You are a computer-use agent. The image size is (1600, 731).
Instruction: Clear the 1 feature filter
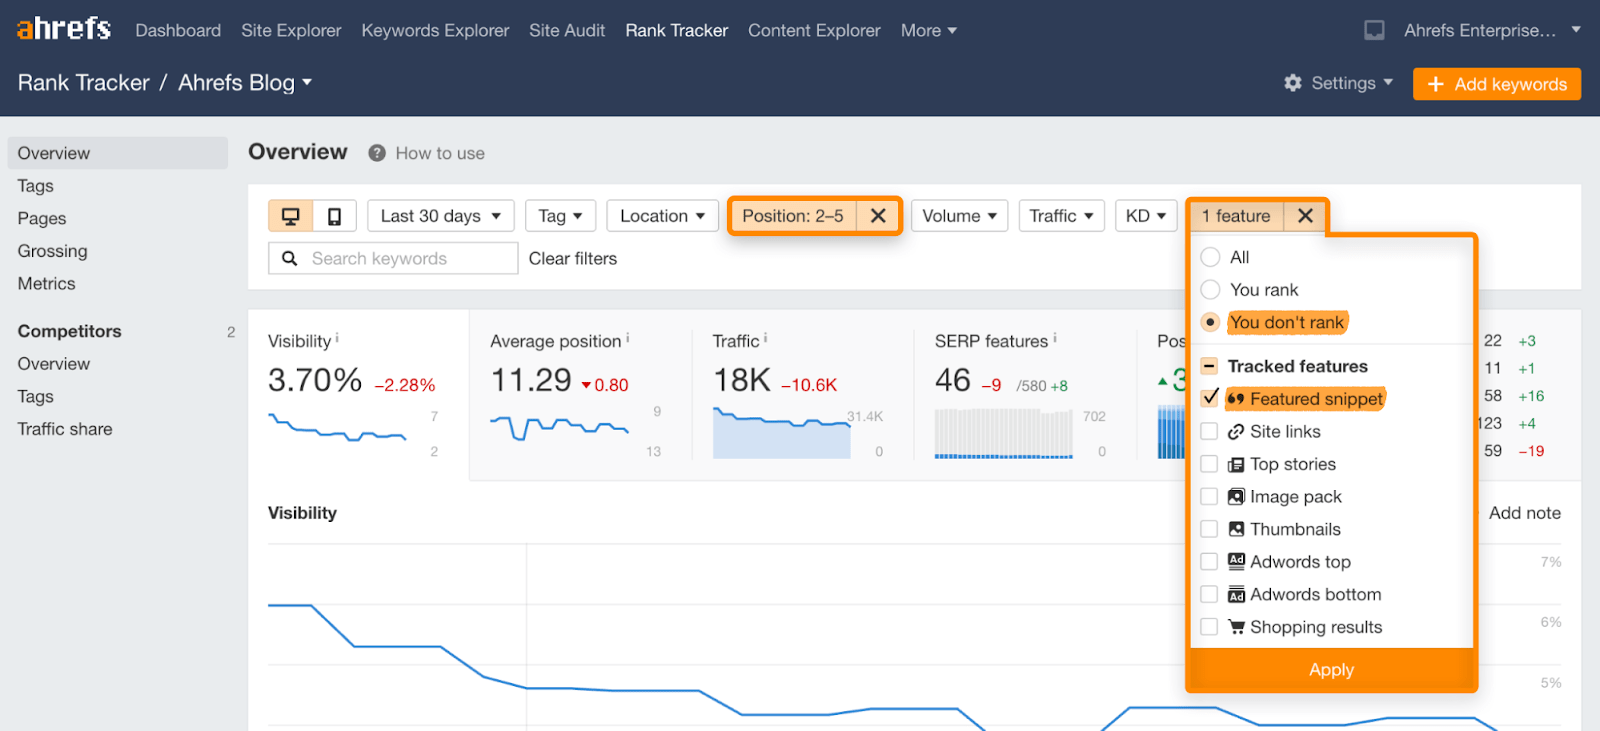(1305, 216)
